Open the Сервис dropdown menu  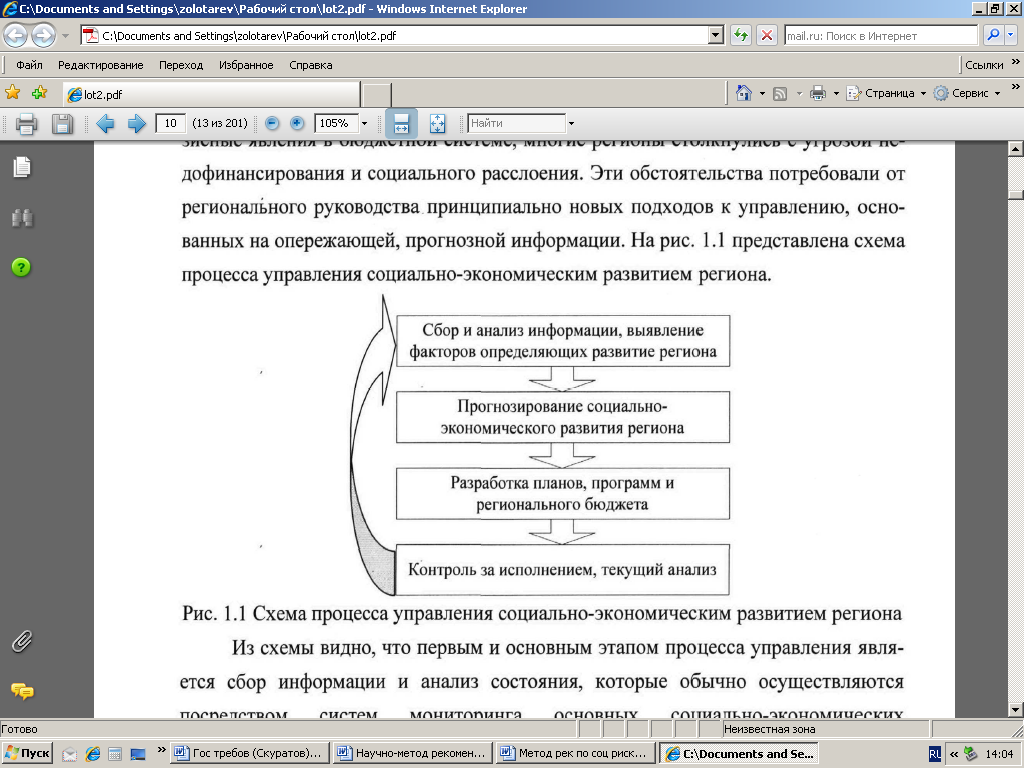(967, 93)
